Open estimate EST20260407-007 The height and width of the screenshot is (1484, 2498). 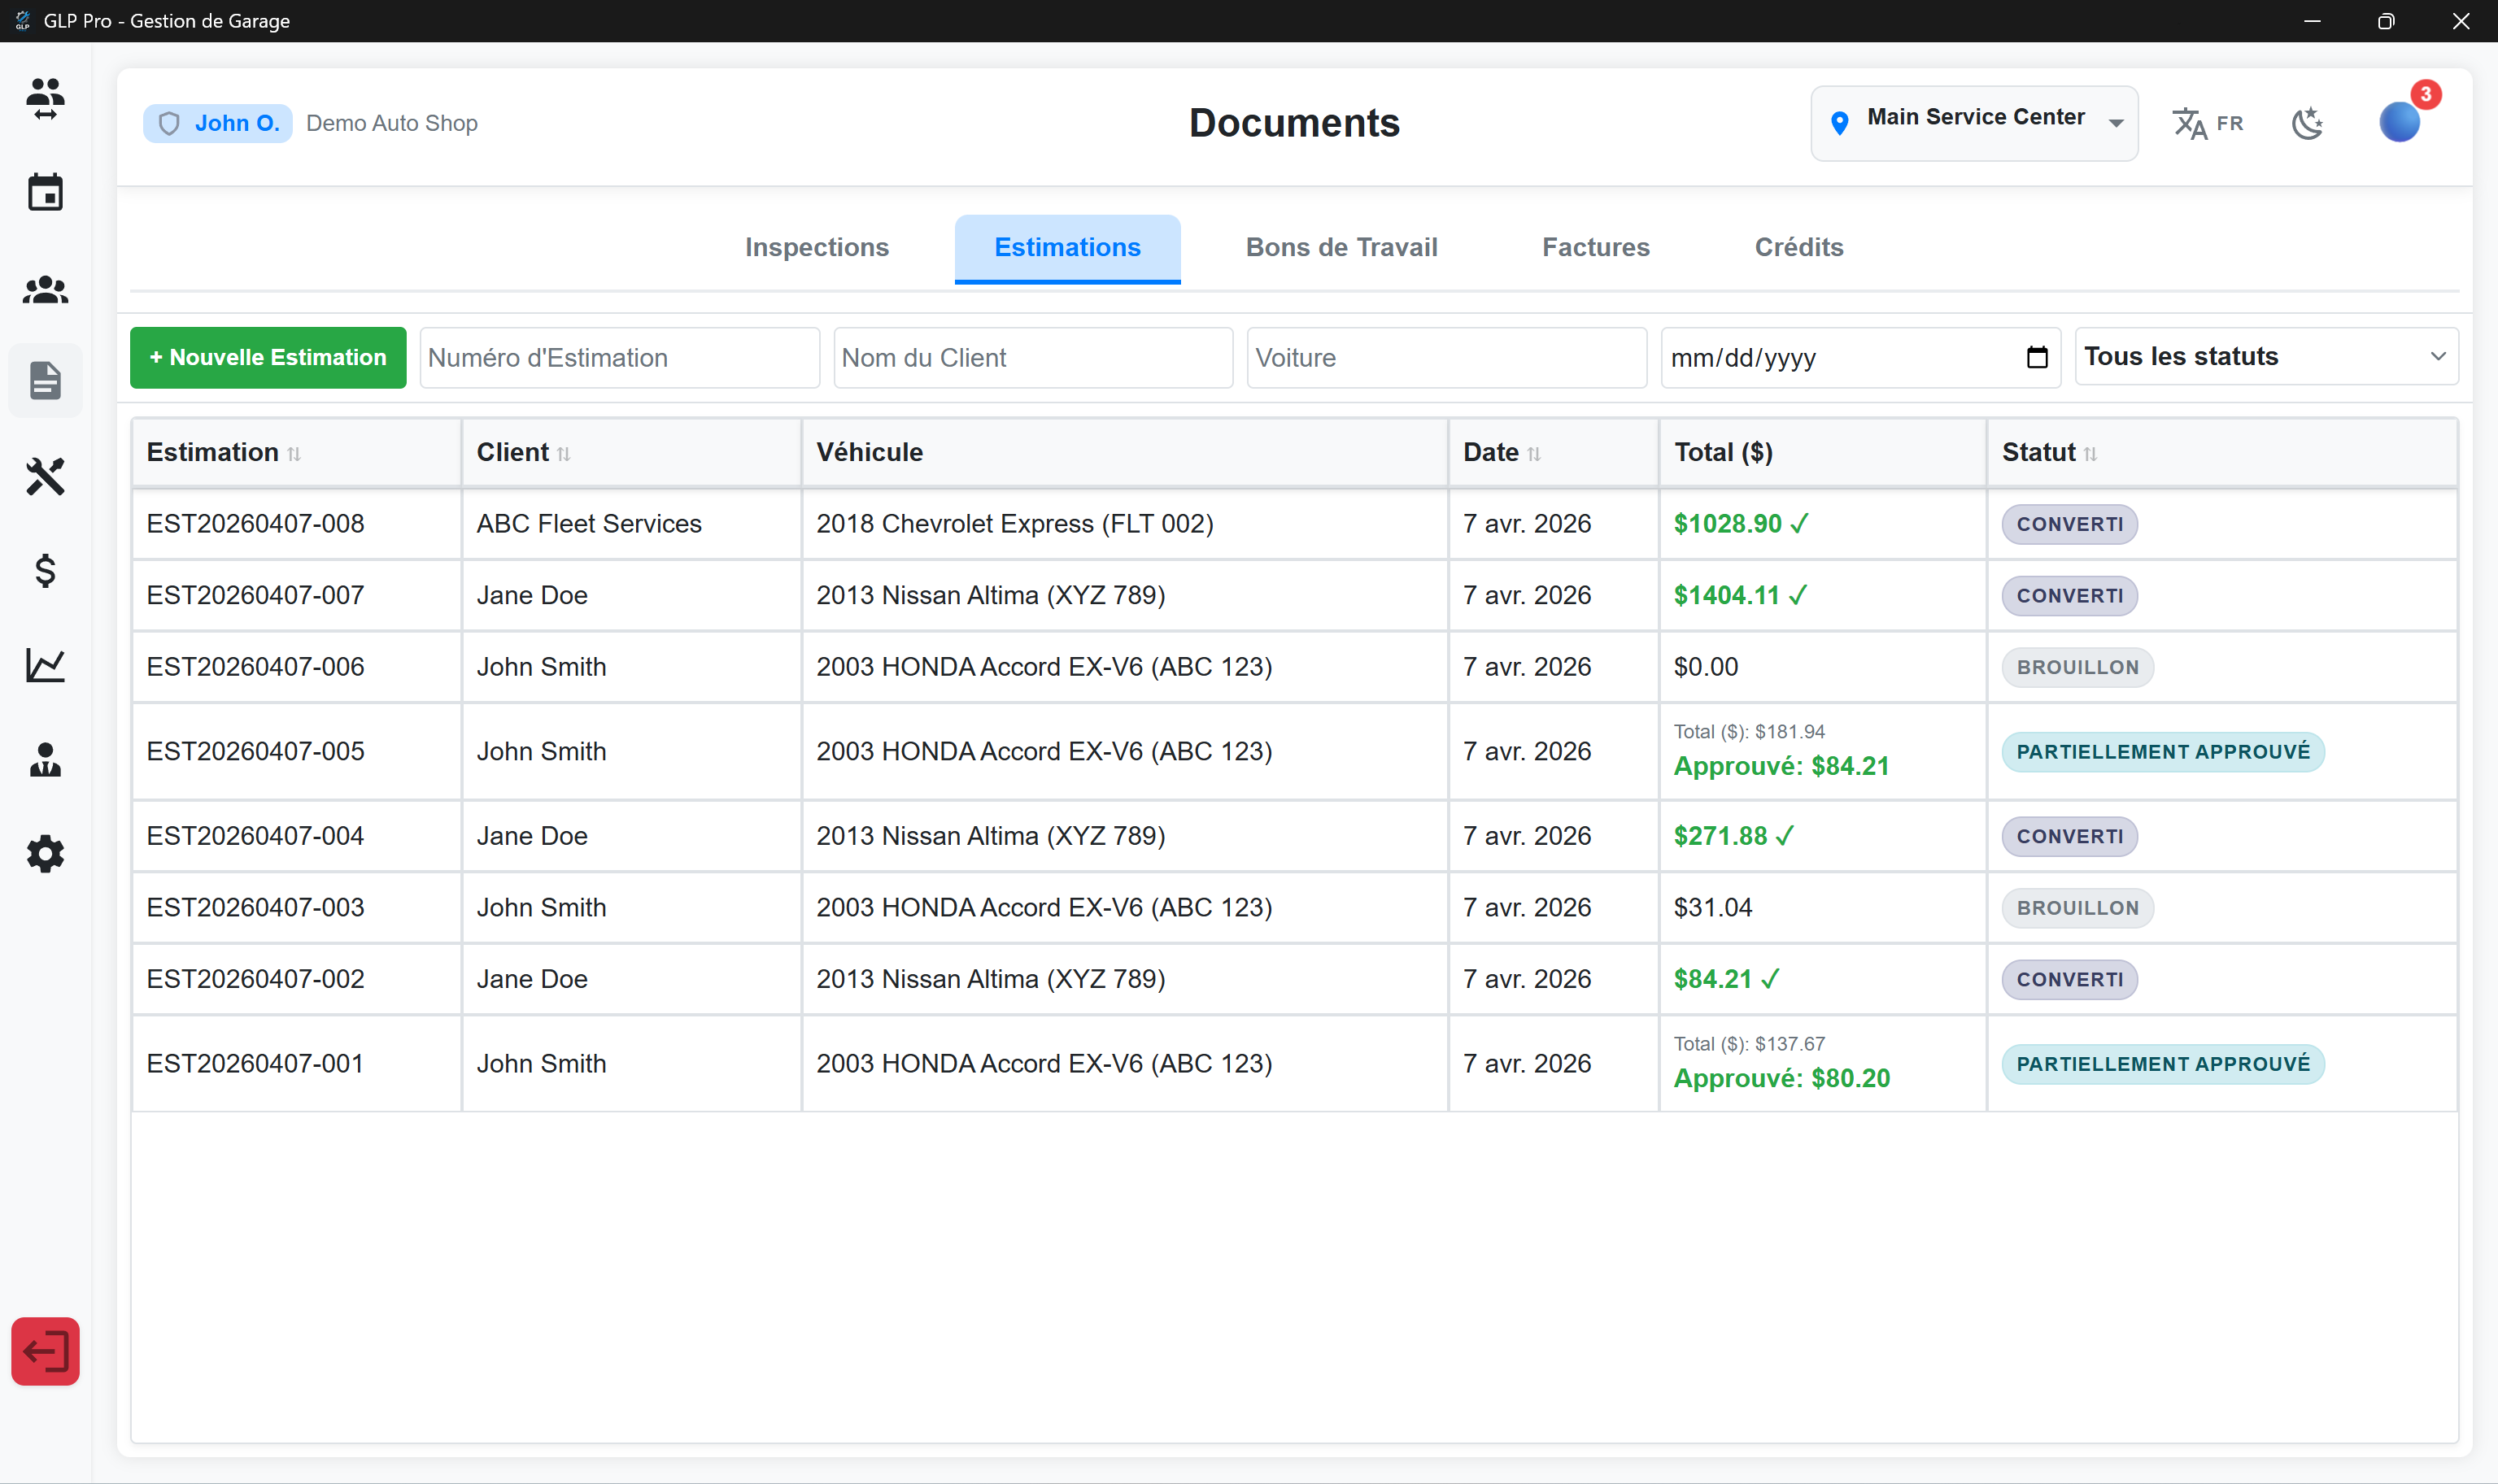(x=255, y=595)
